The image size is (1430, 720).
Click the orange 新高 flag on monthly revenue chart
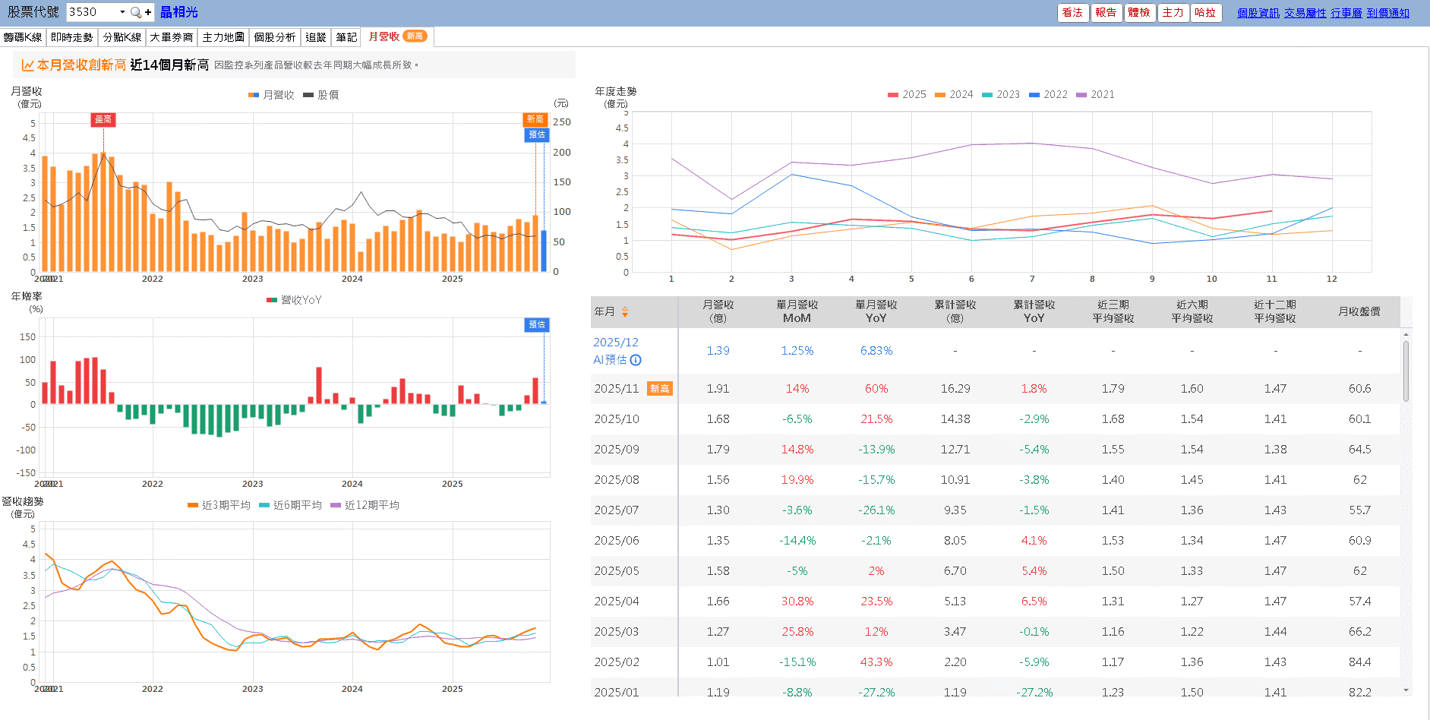(535, 119)
